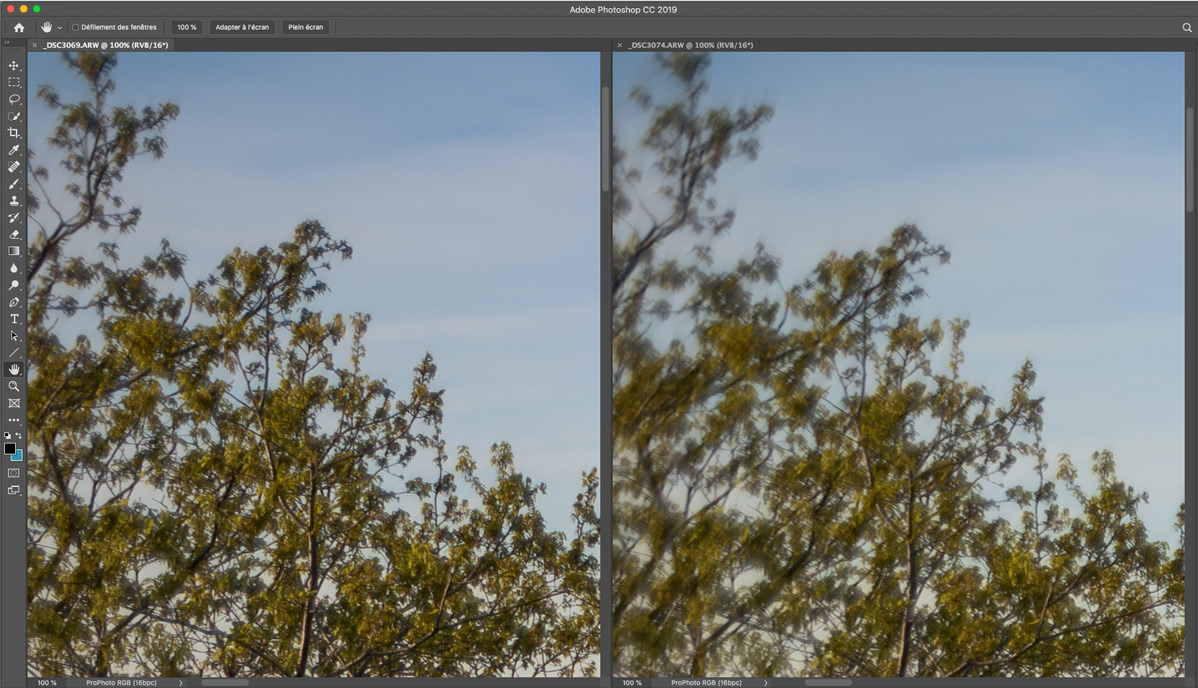Choose the Eraser tool
Viewport: 1198px width, 688px height.
coord(14,235)
